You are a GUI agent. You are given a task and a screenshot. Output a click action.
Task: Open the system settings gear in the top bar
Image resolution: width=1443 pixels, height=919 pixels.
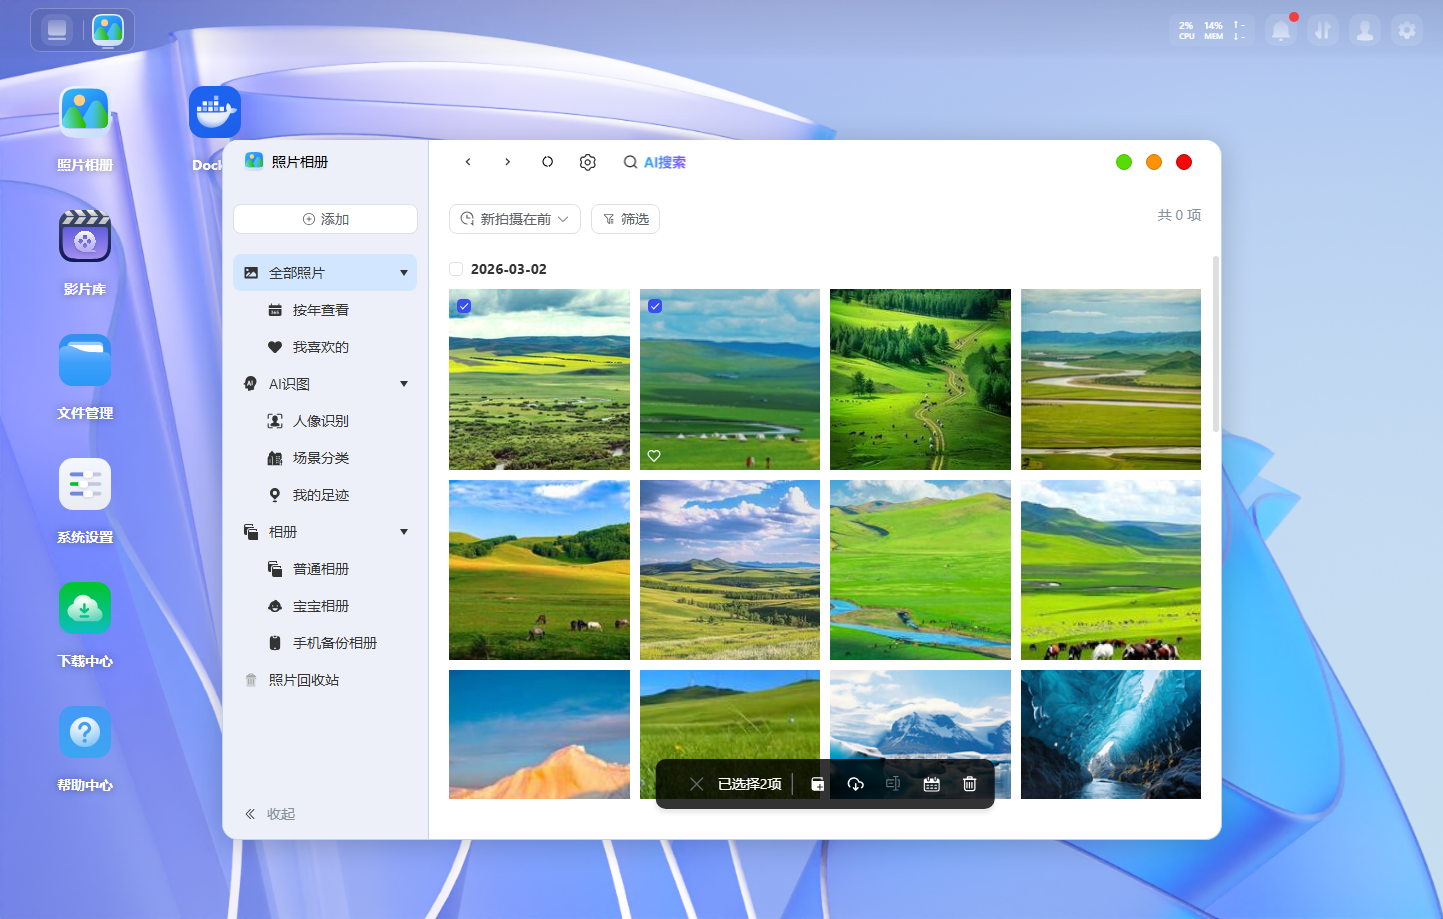click(1407, 31)
